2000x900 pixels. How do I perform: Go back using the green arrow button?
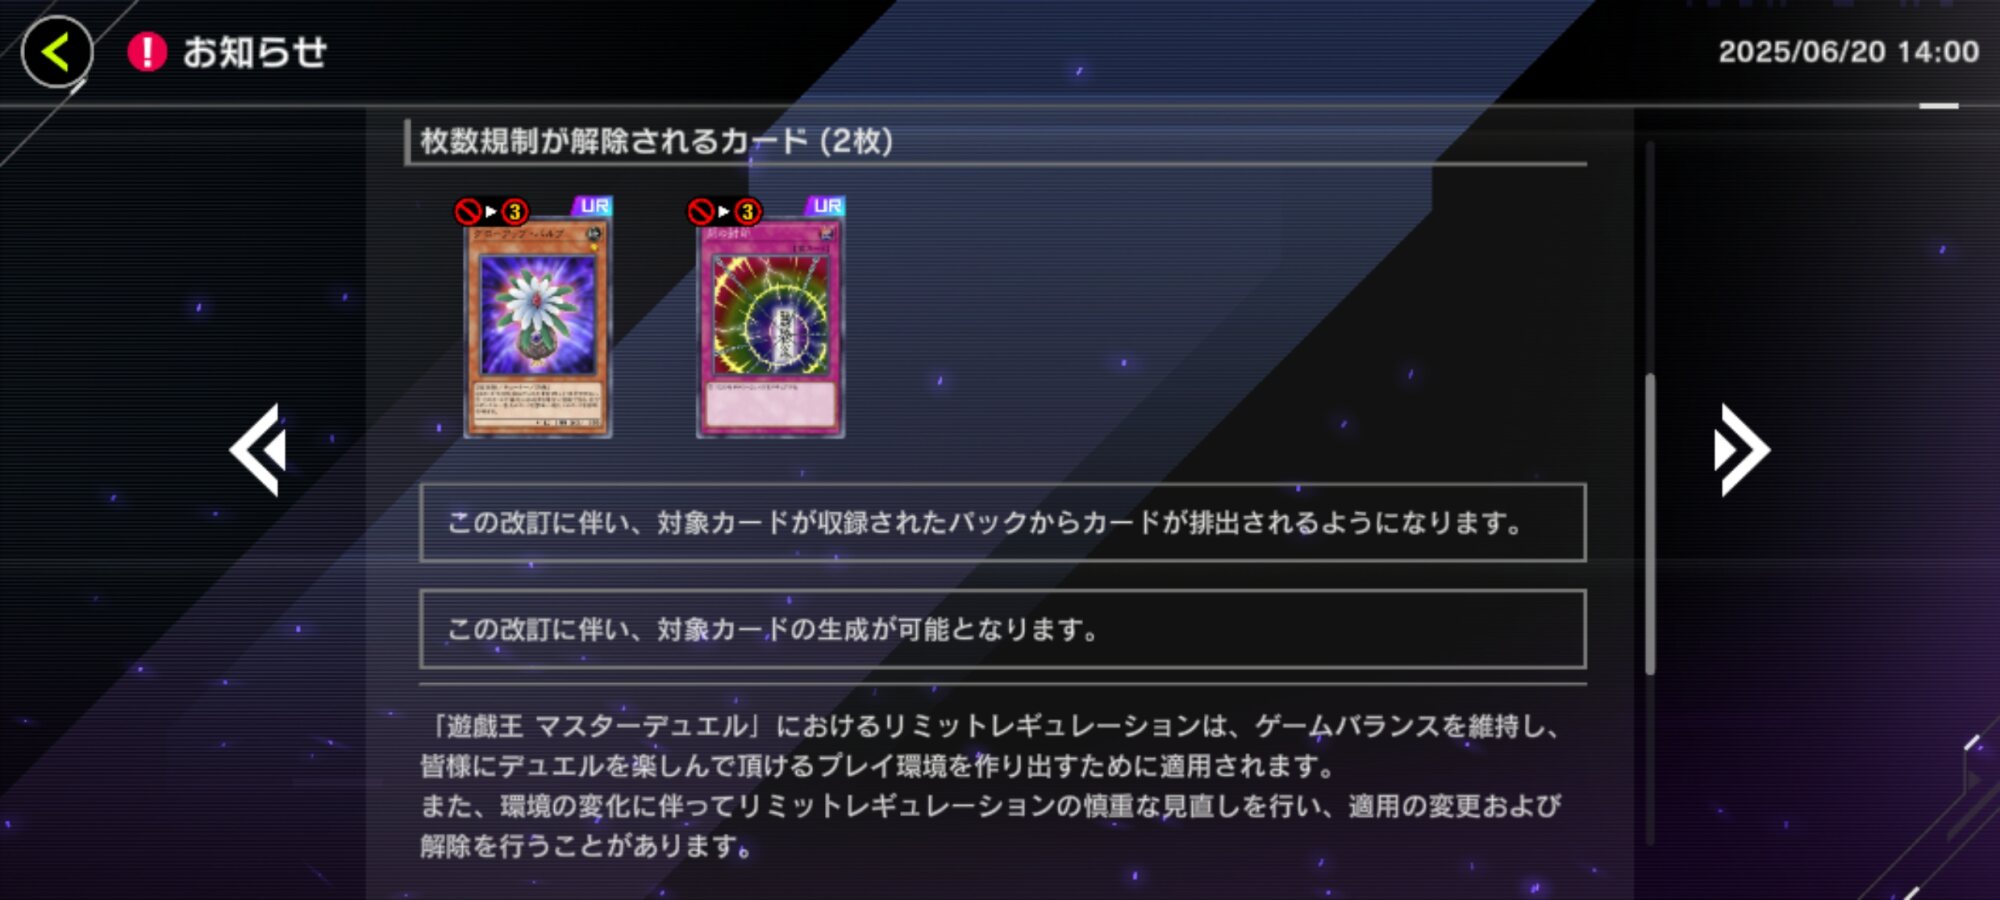[57, 52]
